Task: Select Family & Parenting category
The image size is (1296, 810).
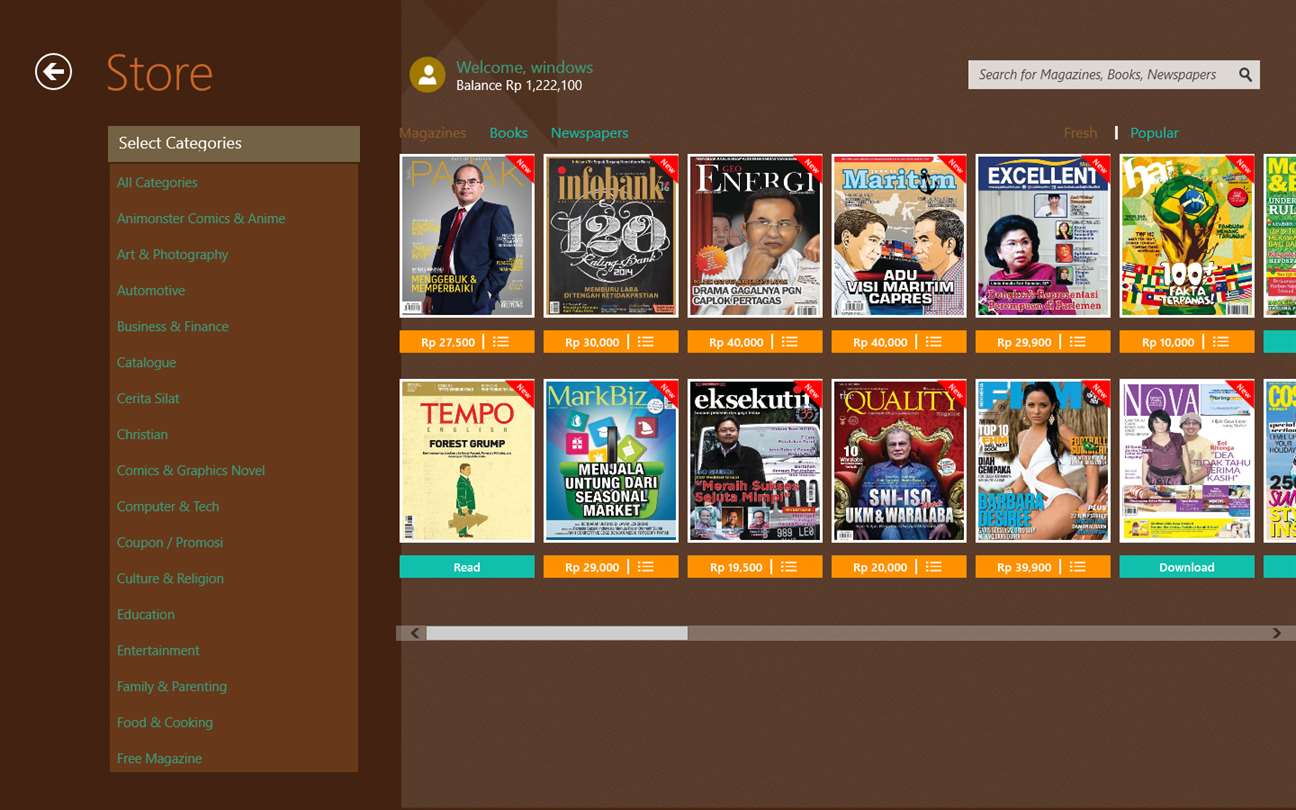Action: tap(172, 687)
